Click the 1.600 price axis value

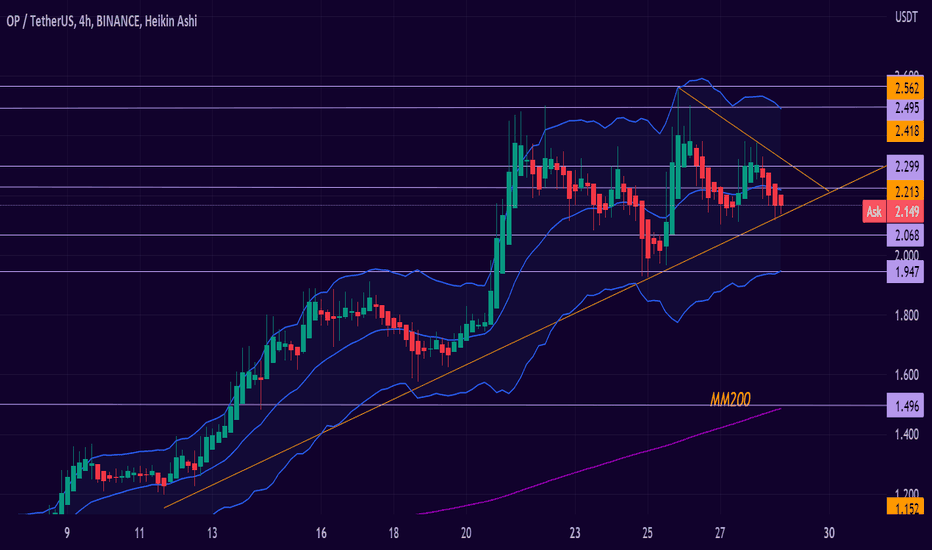906,375
